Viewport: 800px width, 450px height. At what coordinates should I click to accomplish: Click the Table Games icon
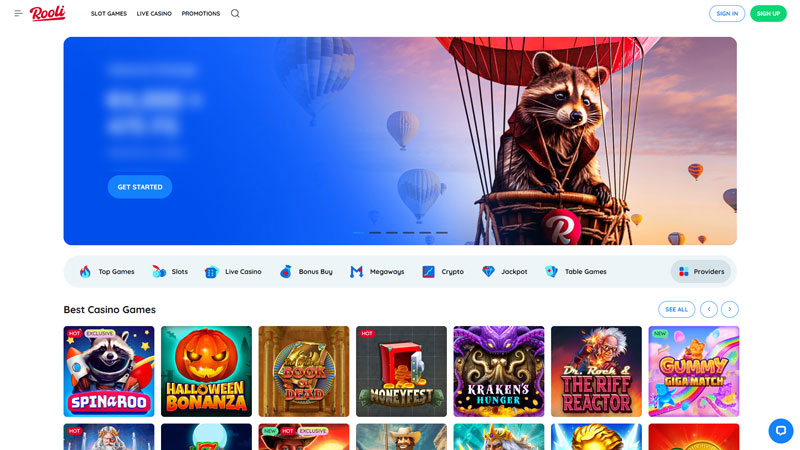click(552, 271)
